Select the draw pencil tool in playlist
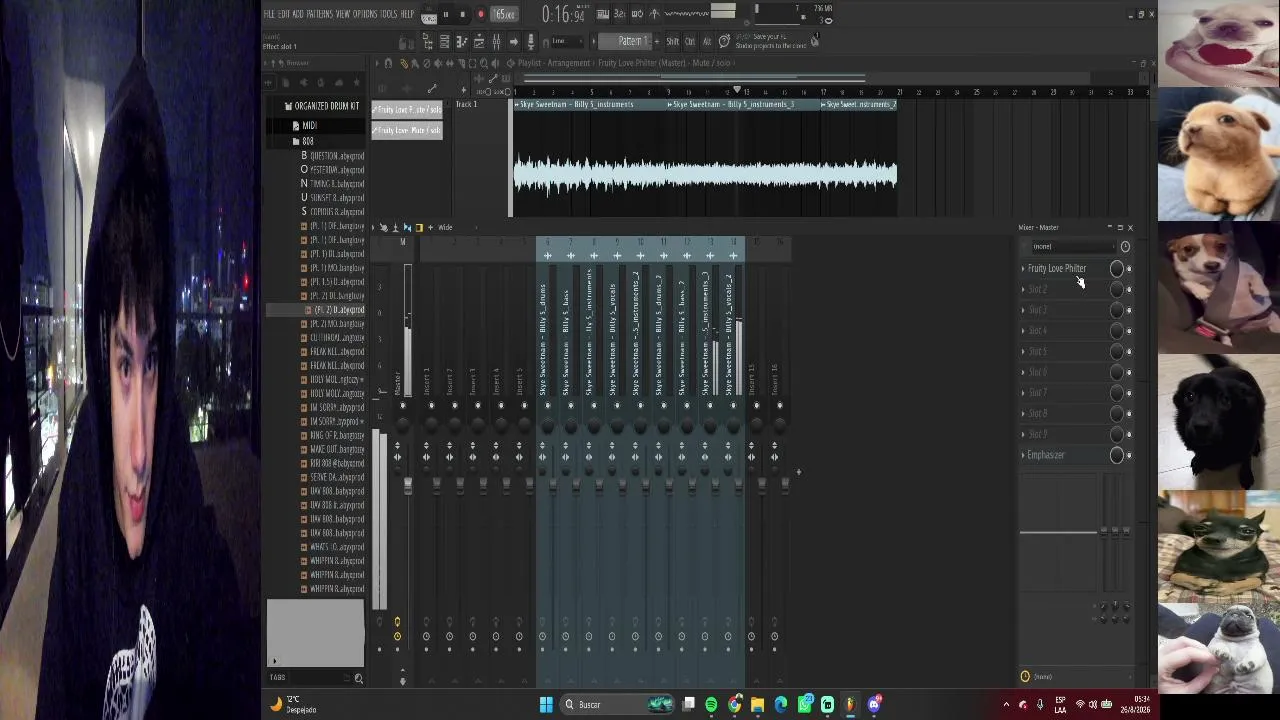Screen dimensions: 1280x720 tap(403, 63)
